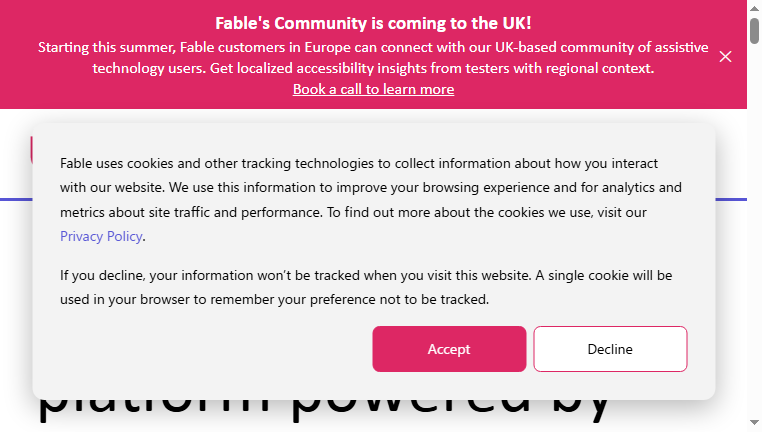Click the banner text about UK-based assistive technology users
The image size is (762, 432).
click(373, 58)
